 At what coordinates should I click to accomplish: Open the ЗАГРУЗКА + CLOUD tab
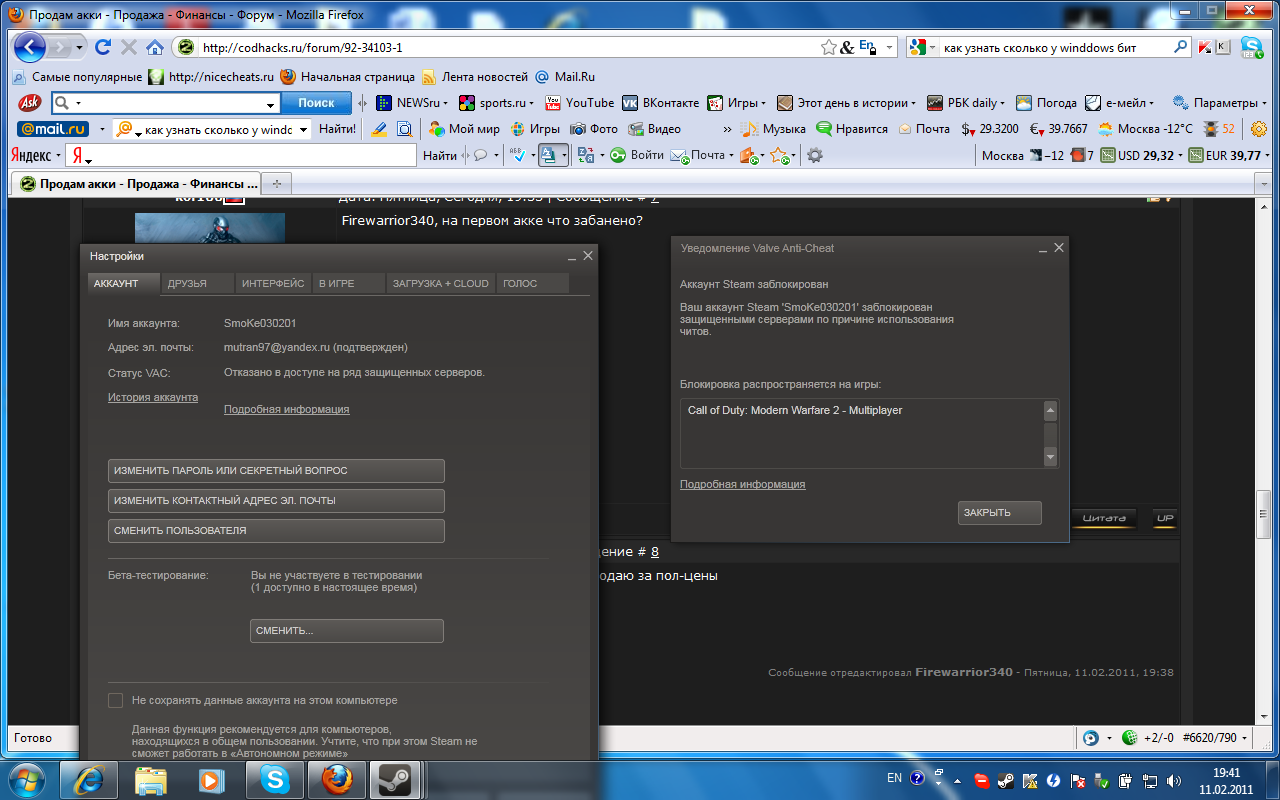[441, 284]
